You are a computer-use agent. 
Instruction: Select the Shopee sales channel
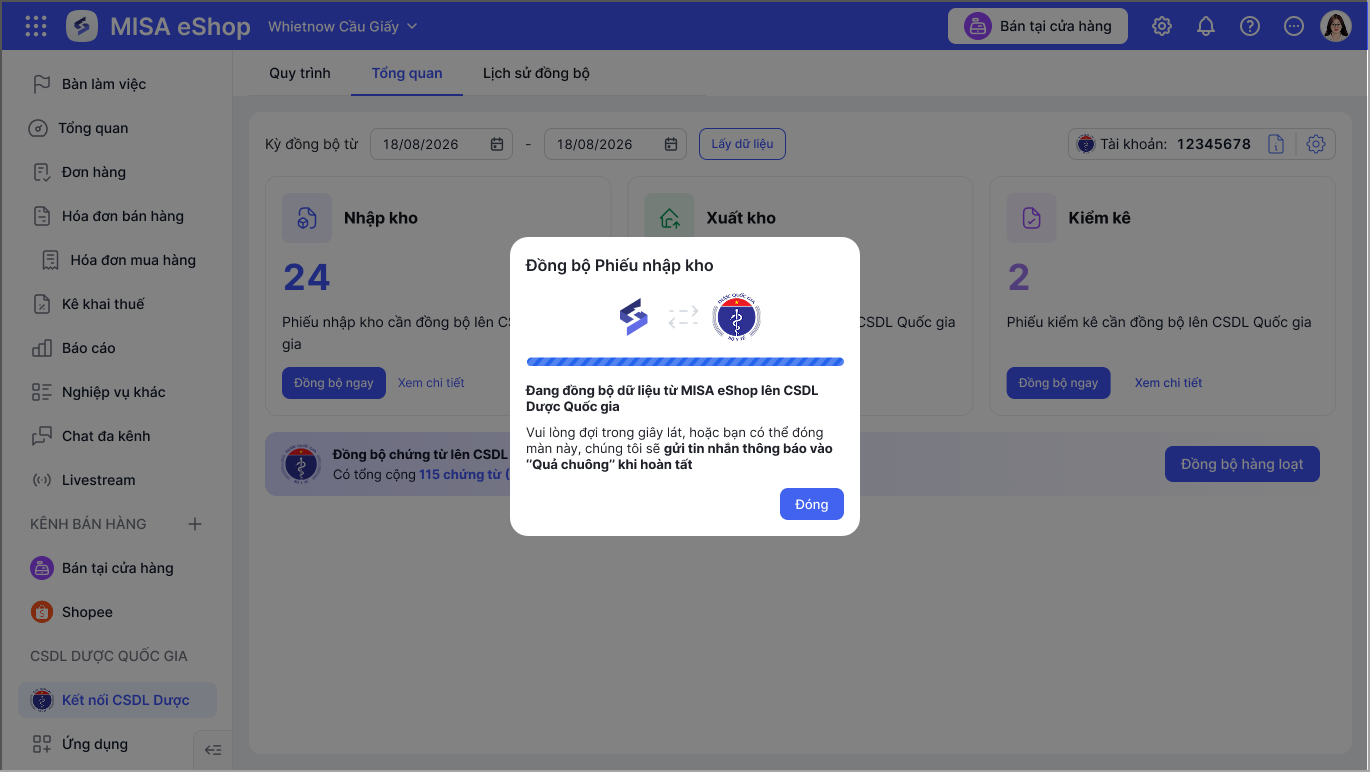coord(117,612)
